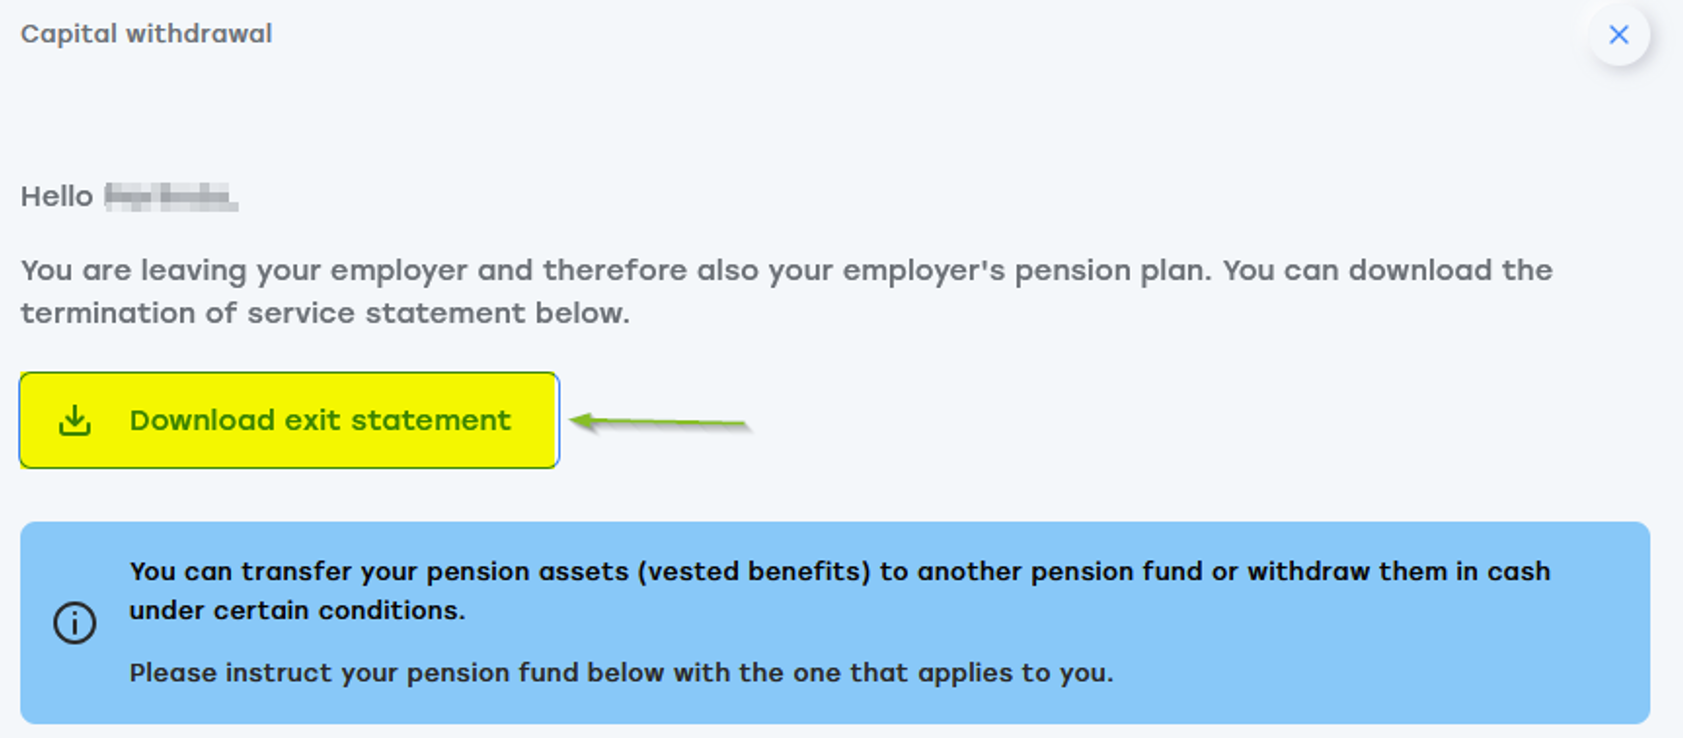Screen dimensions: 1683x738
Task: Click the under certain conditions line
Action: click(297, 610)
